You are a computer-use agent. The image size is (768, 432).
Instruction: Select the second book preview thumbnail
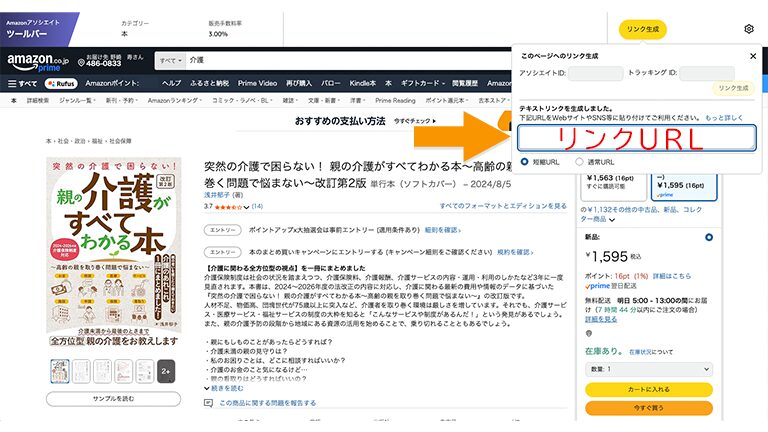point(81,371)
